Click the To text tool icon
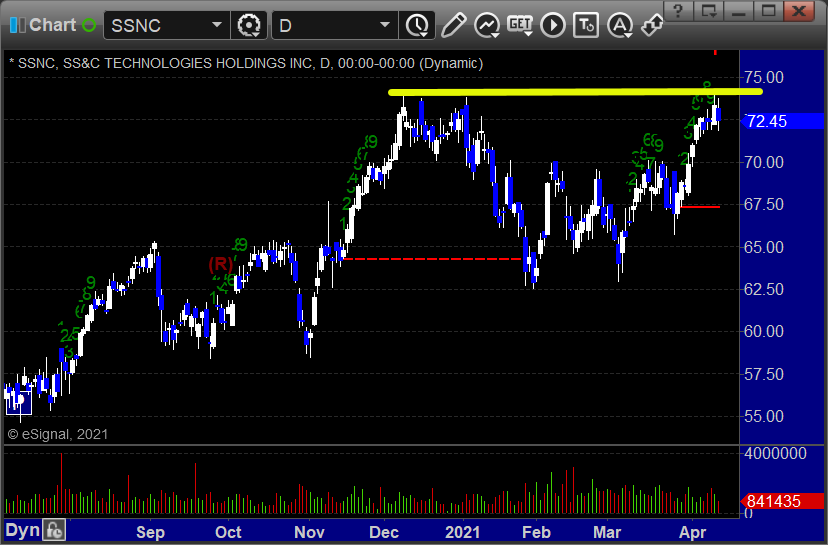 [x=586, y=25]
